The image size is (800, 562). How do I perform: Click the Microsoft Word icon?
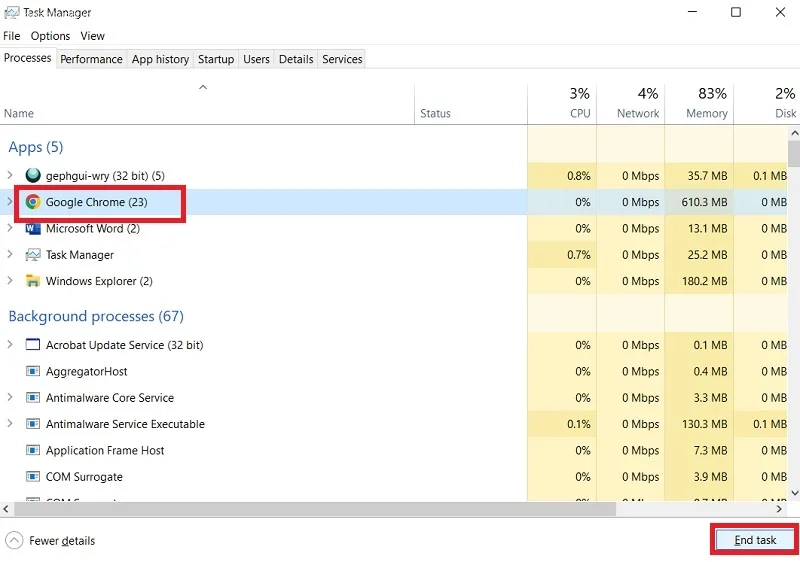click(x=33, y=228)
